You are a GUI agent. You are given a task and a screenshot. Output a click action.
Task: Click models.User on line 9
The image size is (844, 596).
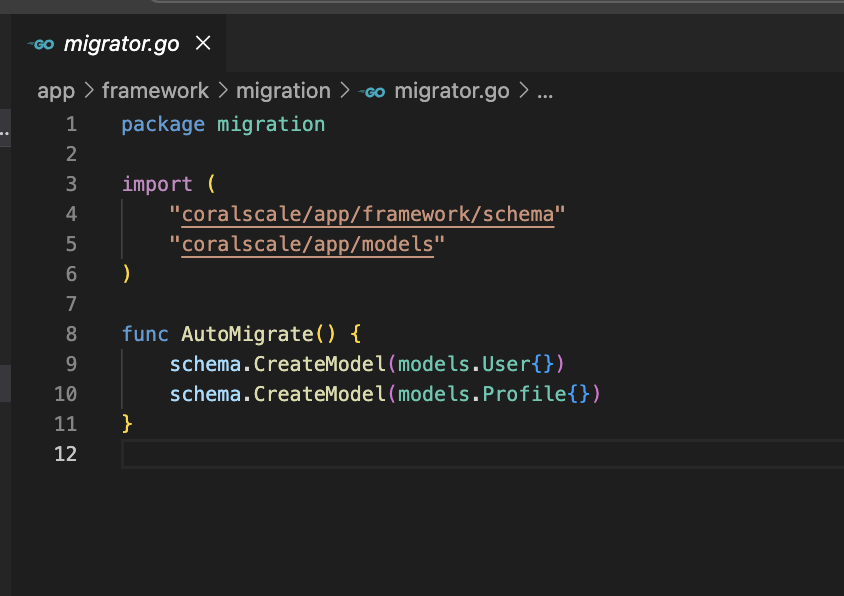[465, 364]
